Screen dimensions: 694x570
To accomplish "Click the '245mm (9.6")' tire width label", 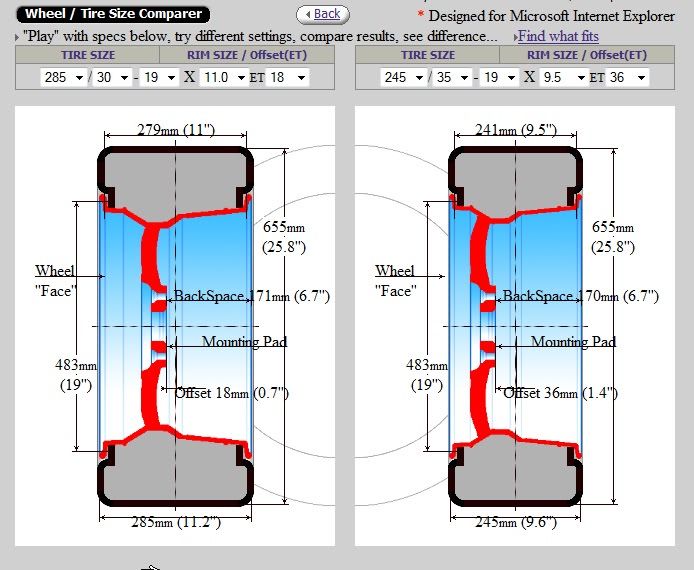I will (x=516, y=522).
